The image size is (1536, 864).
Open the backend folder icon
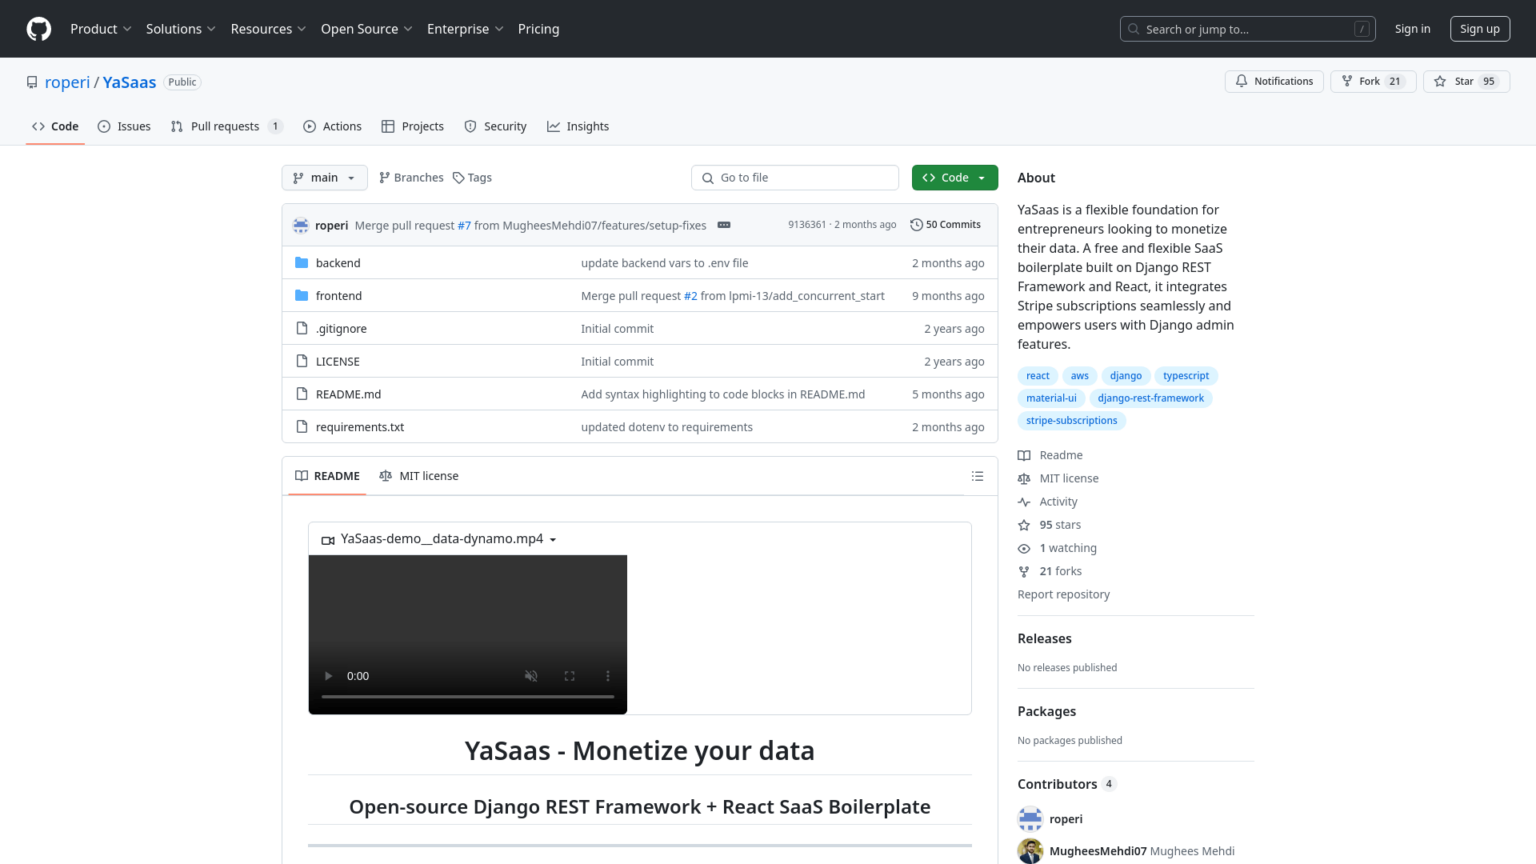[301, 262]
